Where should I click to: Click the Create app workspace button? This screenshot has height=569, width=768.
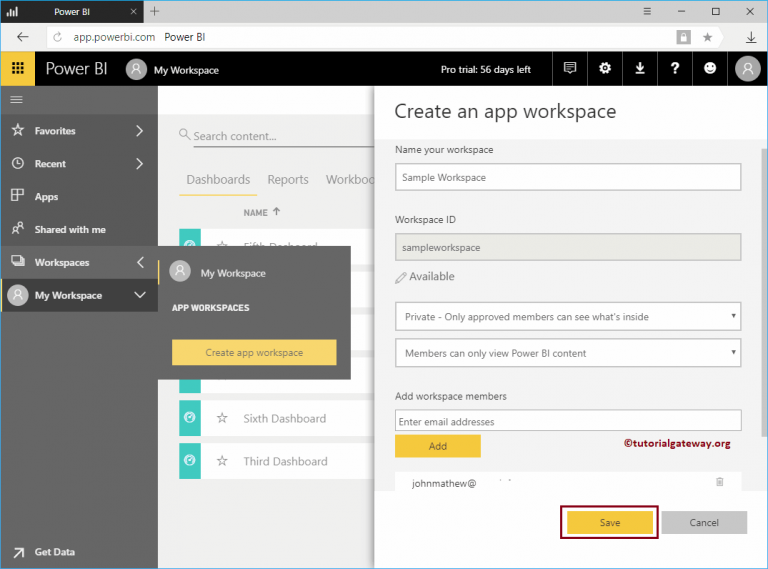[254, 352]
